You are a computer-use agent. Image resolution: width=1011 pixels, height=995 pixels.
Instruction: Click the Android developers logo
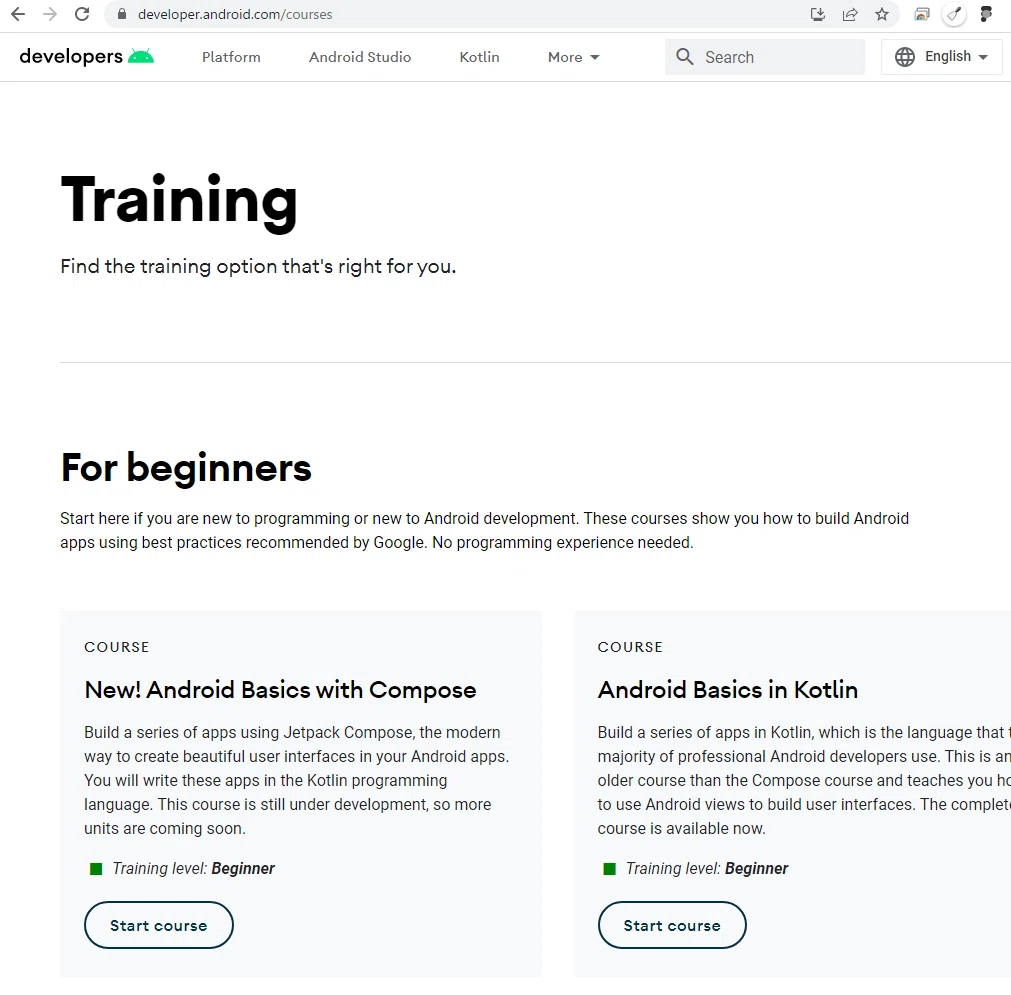tap(86, 57)
